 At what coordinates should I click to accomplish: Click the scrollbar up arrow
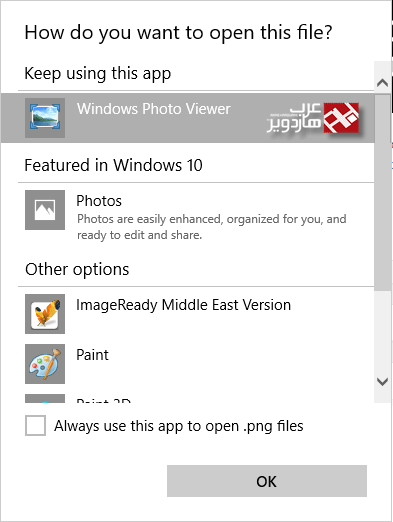coord(382,82)
